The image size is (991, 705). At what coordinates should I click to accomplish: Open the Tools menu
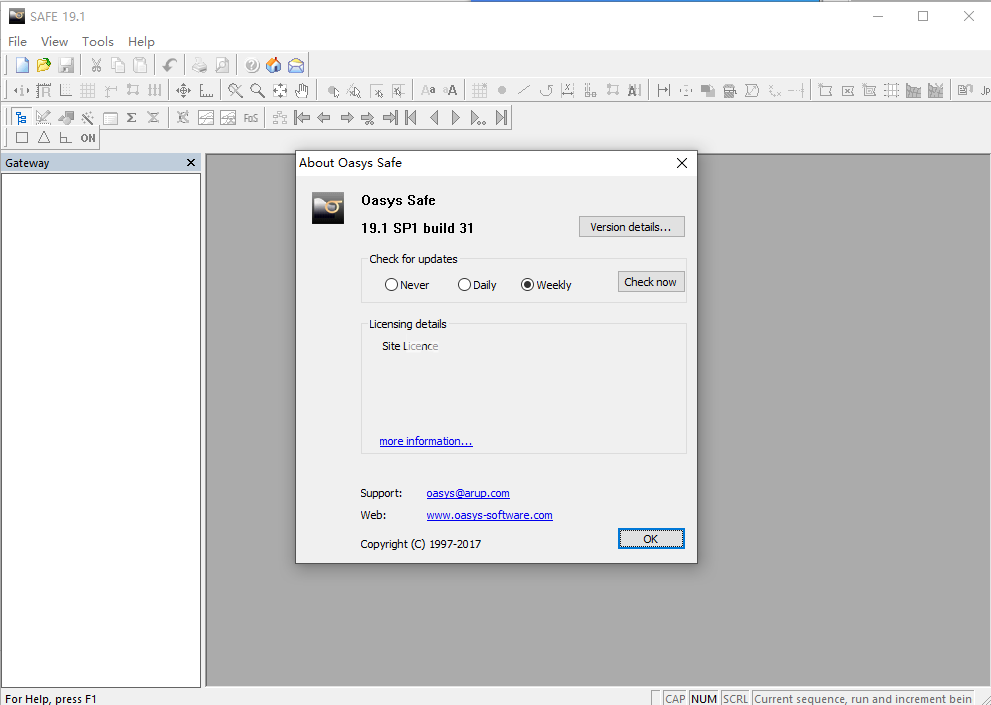pos(98,42)
